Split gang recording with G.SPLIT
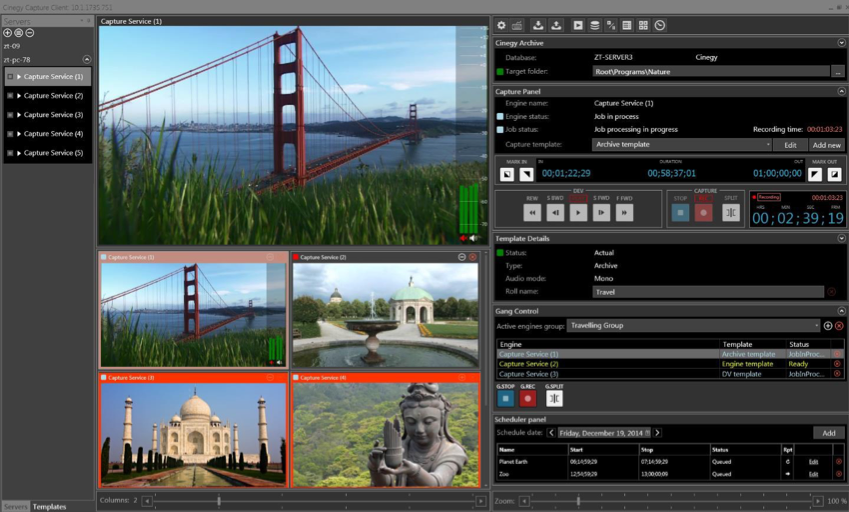 [x=554, y=398]
